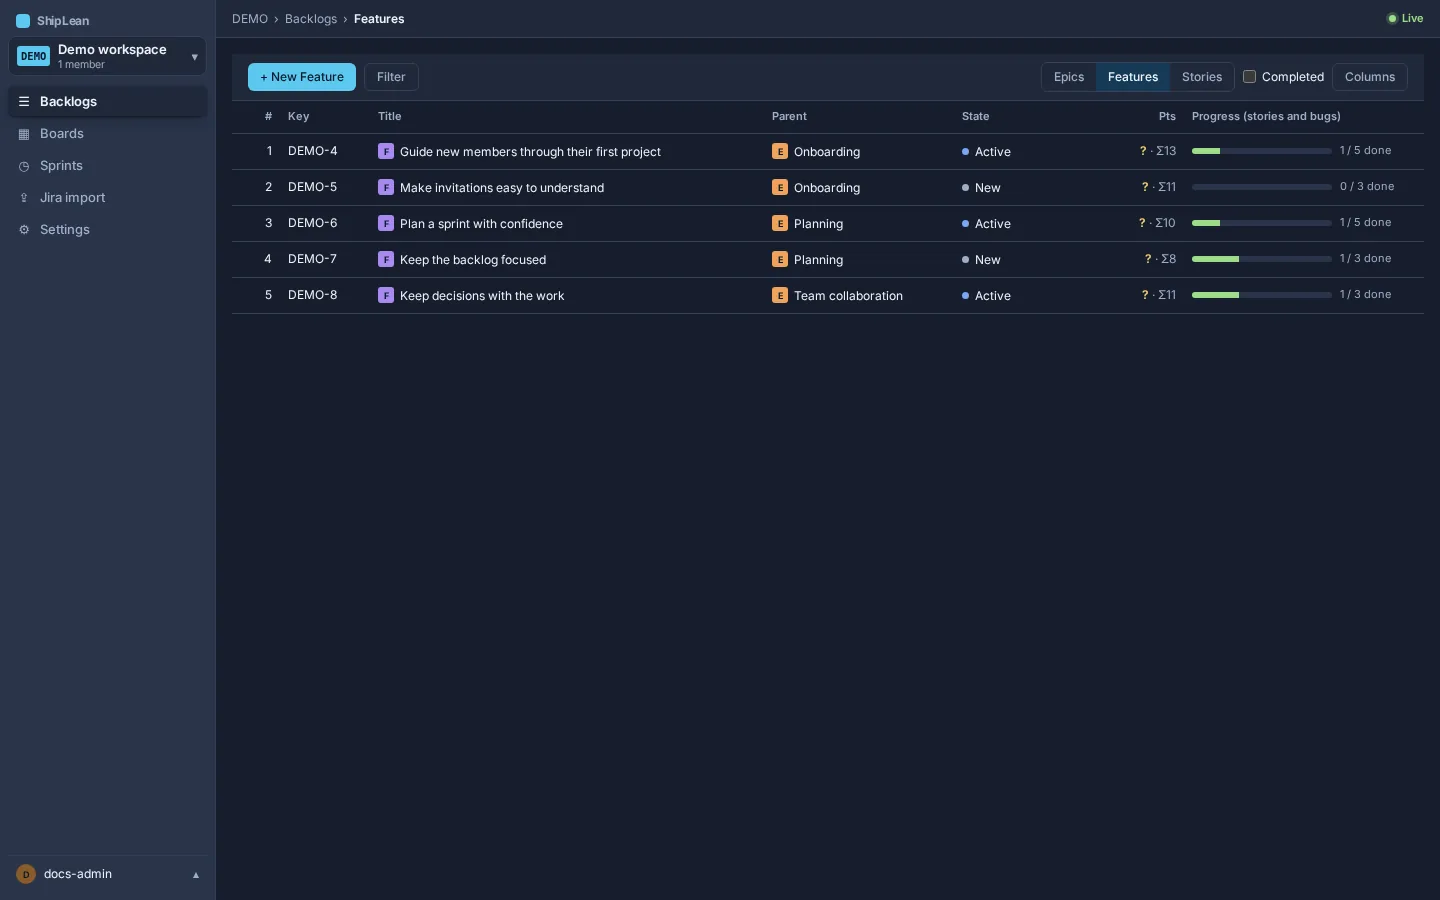The image size is (1440, 900).
Task: Click the State column header
Action: point(976,117)
